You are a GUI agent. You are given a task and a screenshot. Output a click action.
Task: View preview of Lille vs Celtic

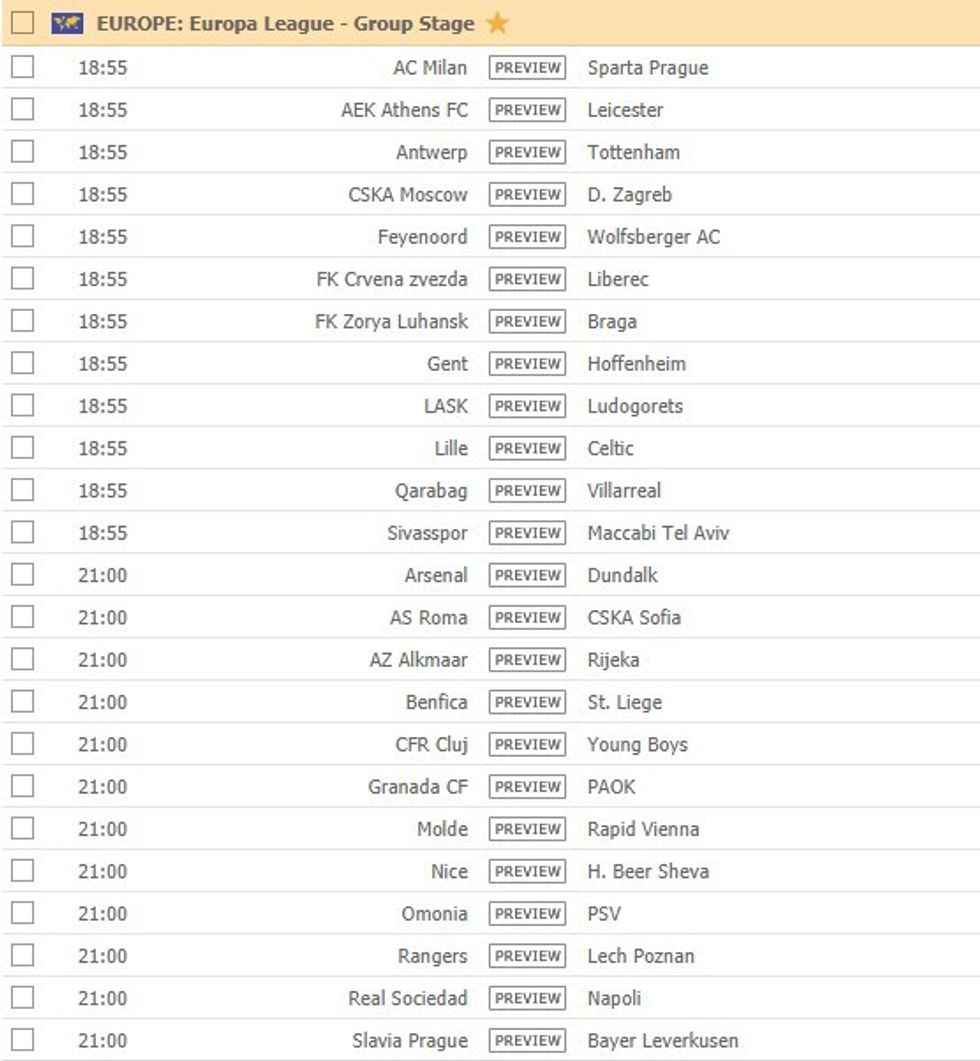[x=527, y=448]
